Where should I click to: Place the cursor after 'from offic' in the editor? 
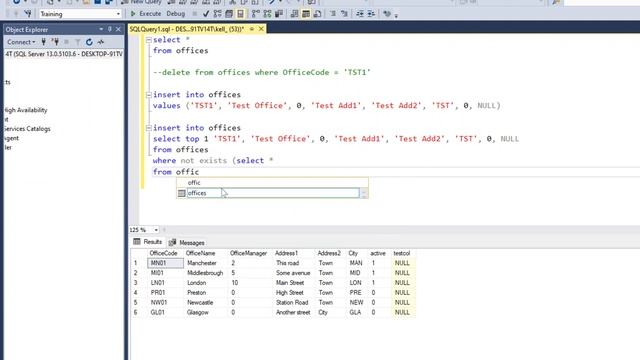[x=200, y=172]
